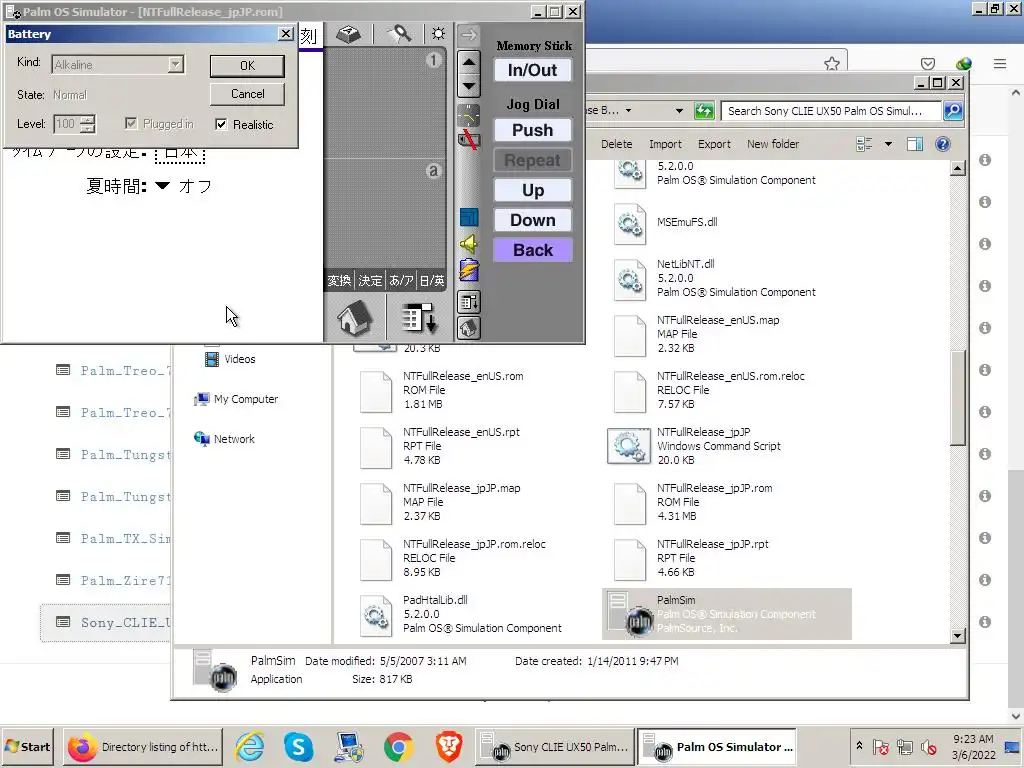Open the clock icon in simulator sidebar

(468, 116)
